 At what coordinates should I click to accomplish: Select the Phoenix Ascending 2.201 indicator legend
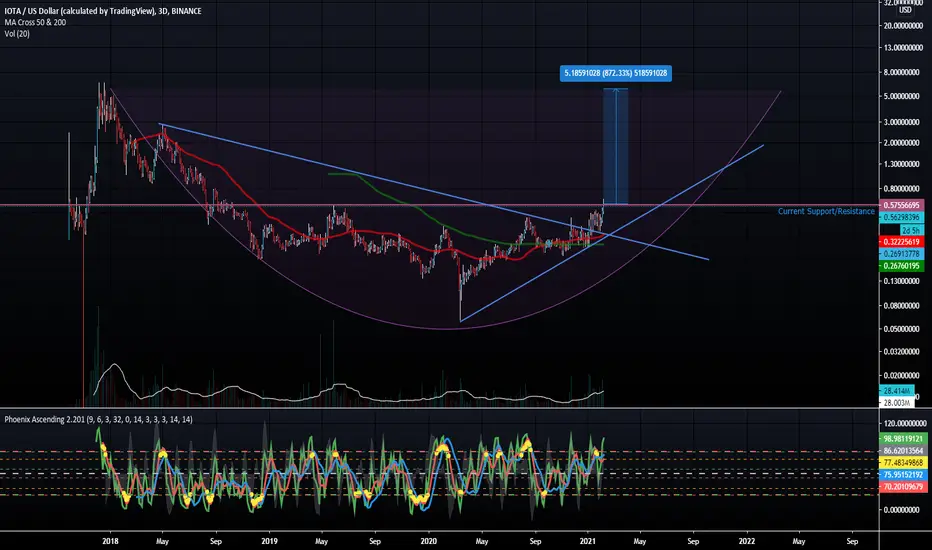click(99, 419)
